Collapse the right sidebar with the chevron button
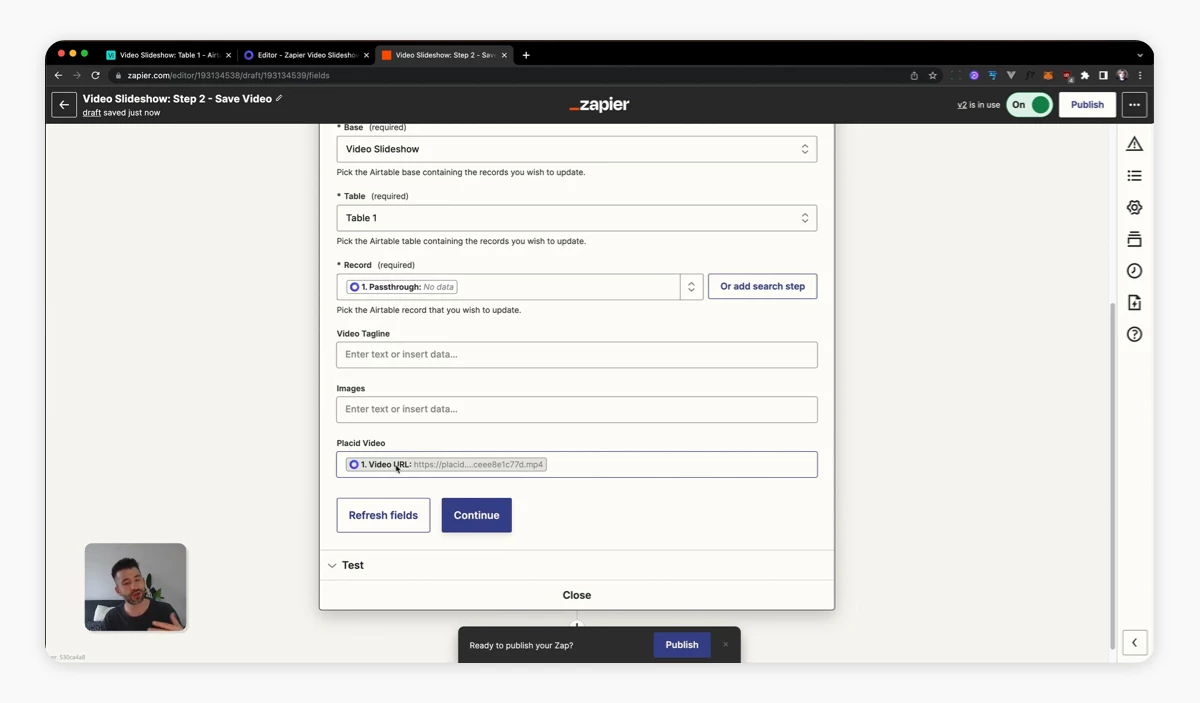The width and height of the screenshot is (1200, 703). tap(1134, 642)
